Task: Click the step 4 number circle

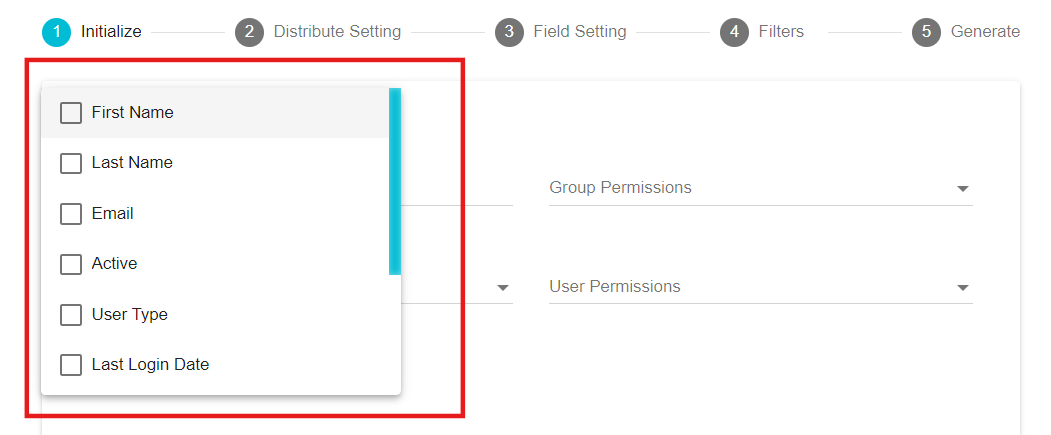Action: (x=735, y=32)
